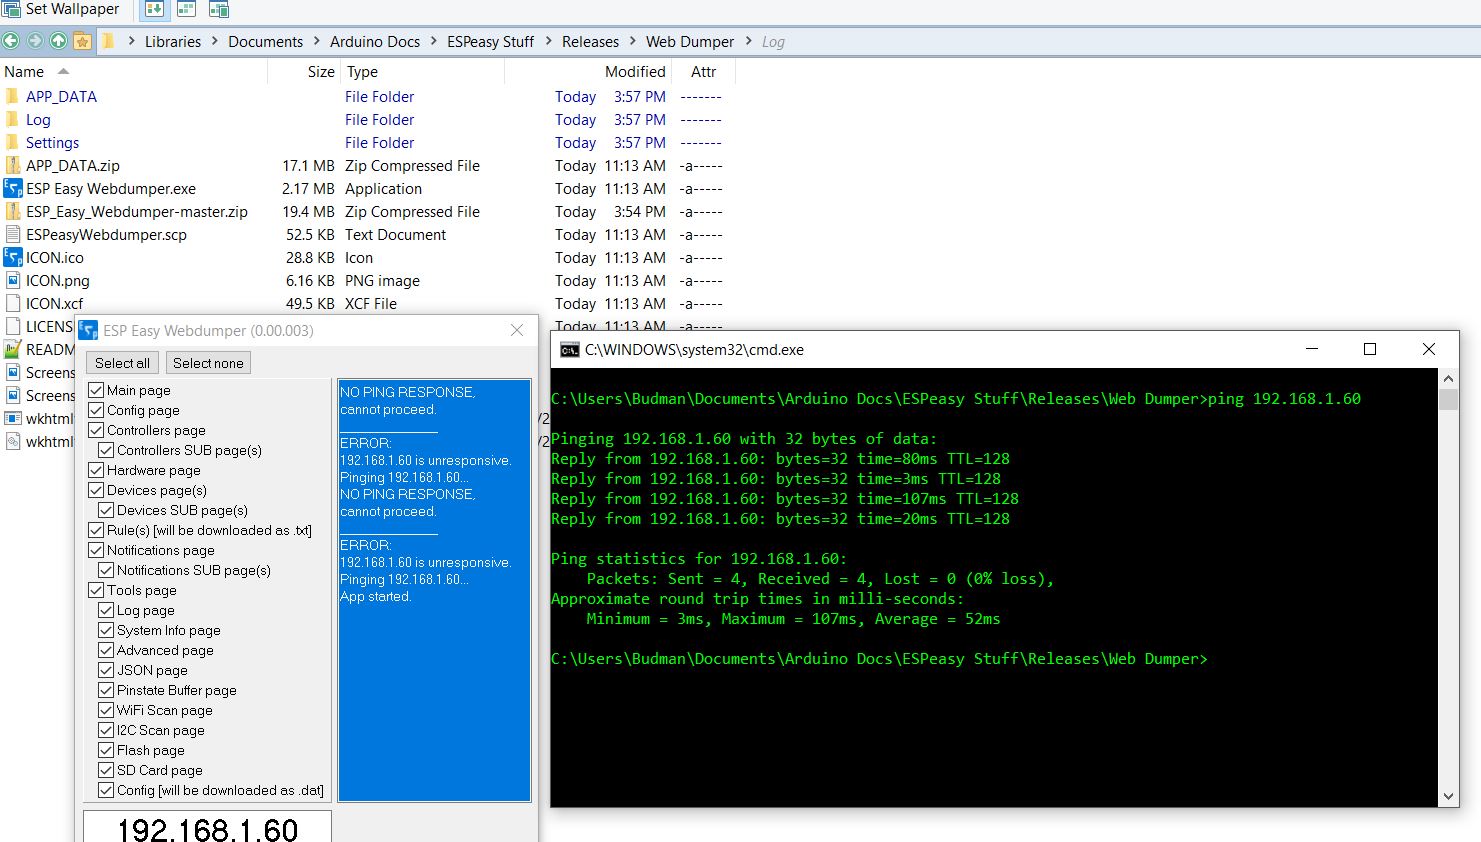Image resolution: width=1481 pixels, height=842 pixels.
Task: Navigate to ESPeasy Stuff breadcrumb
Action: pos(491,41)
